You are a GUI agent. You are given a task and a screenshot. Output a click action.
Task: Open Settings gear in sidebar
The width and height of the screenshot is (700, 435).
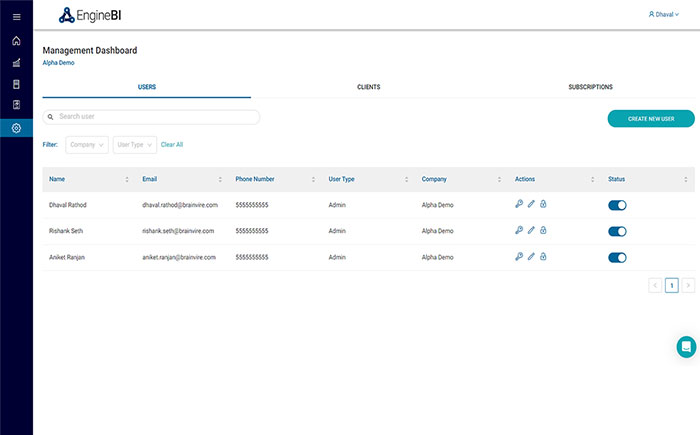(17, 128)
